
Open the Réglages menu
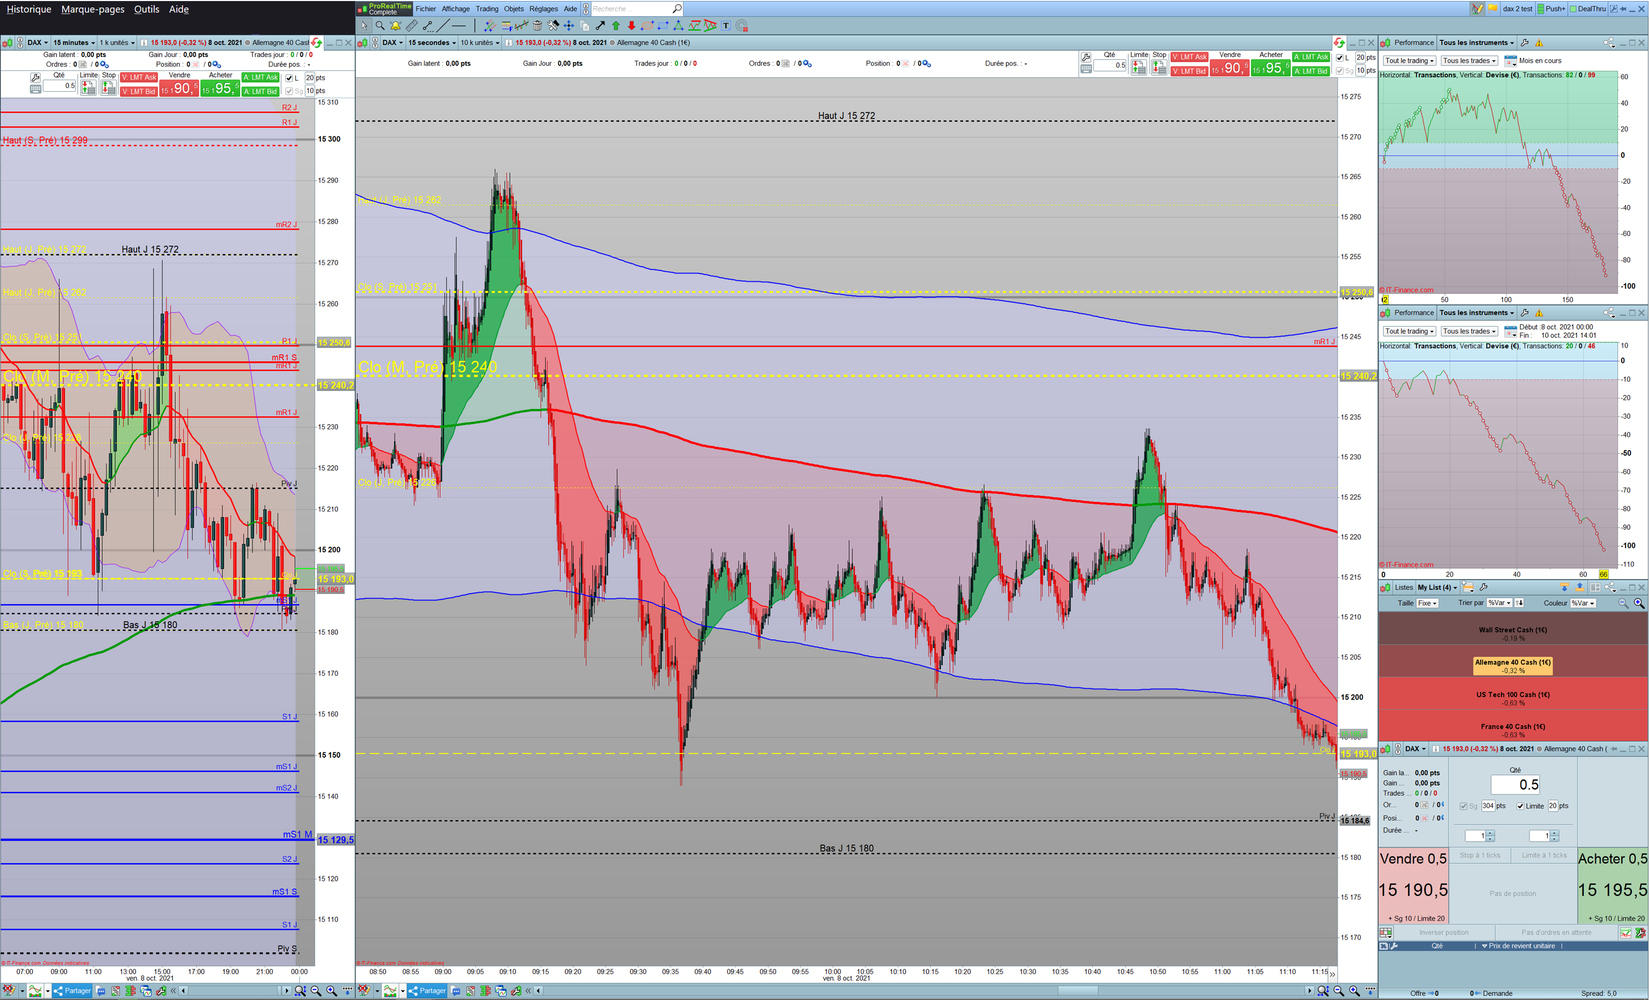543,9
